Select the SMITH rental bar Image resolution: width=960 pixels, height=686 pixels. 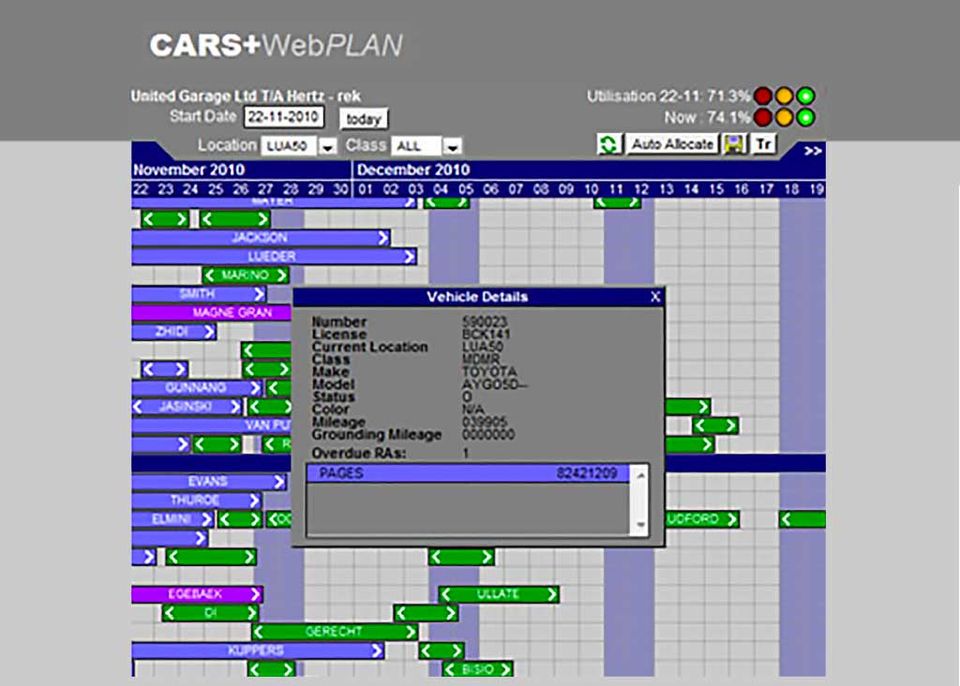[199, 294]
